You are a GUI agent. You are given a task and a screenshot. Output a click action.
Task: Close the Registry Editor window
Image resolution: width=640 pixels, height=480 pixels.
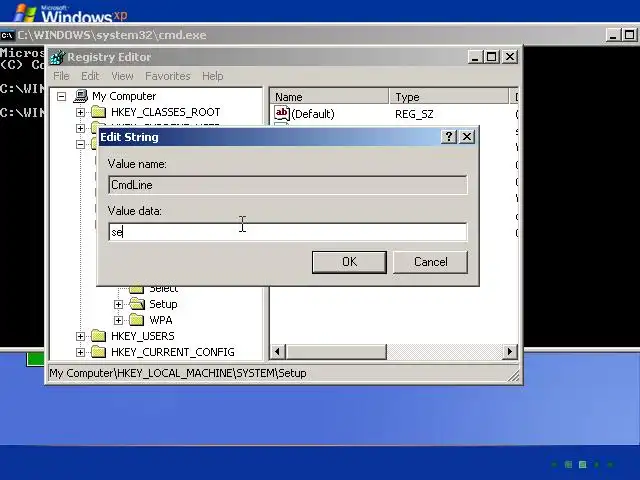pyautogui.click(x=510, y=57)
